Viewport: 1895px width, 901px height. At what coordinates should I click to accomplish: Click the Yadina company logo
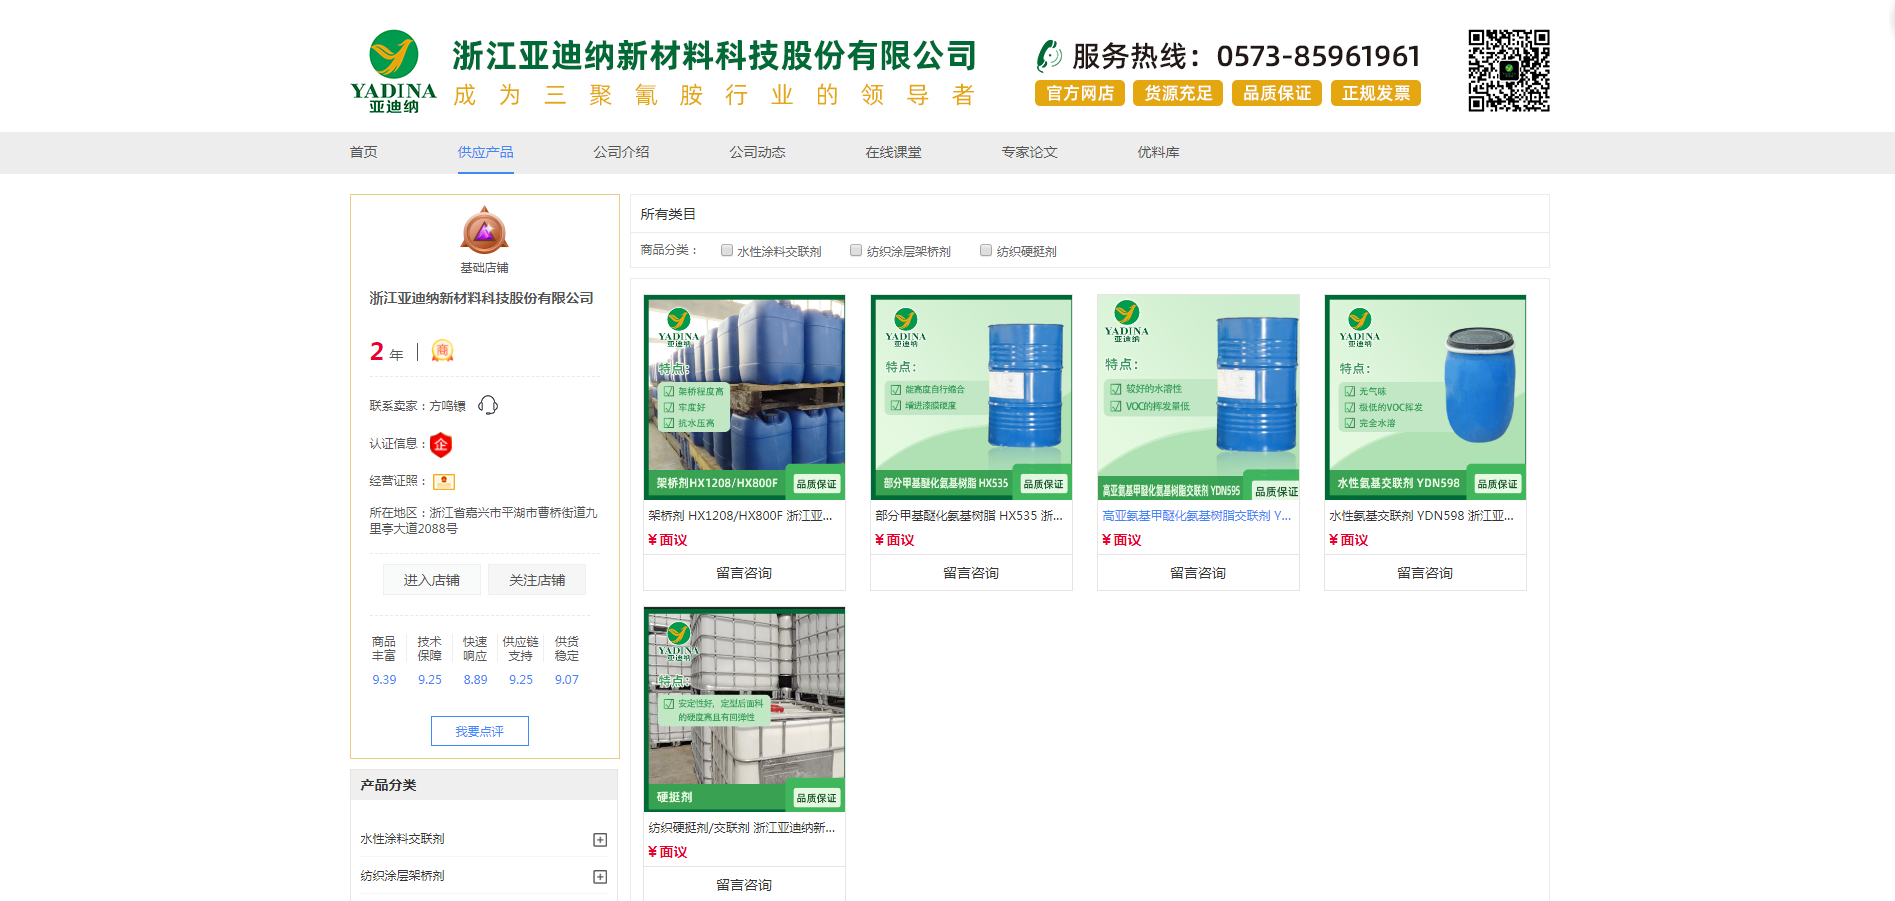(394, 71)
